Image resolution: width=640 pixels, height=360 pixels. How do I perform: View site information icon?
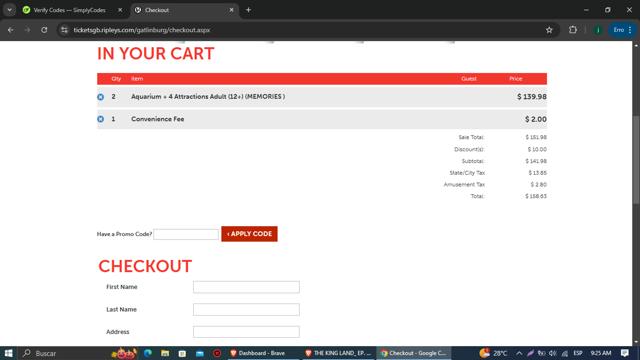pyautogui.click(x=64, y=30)
